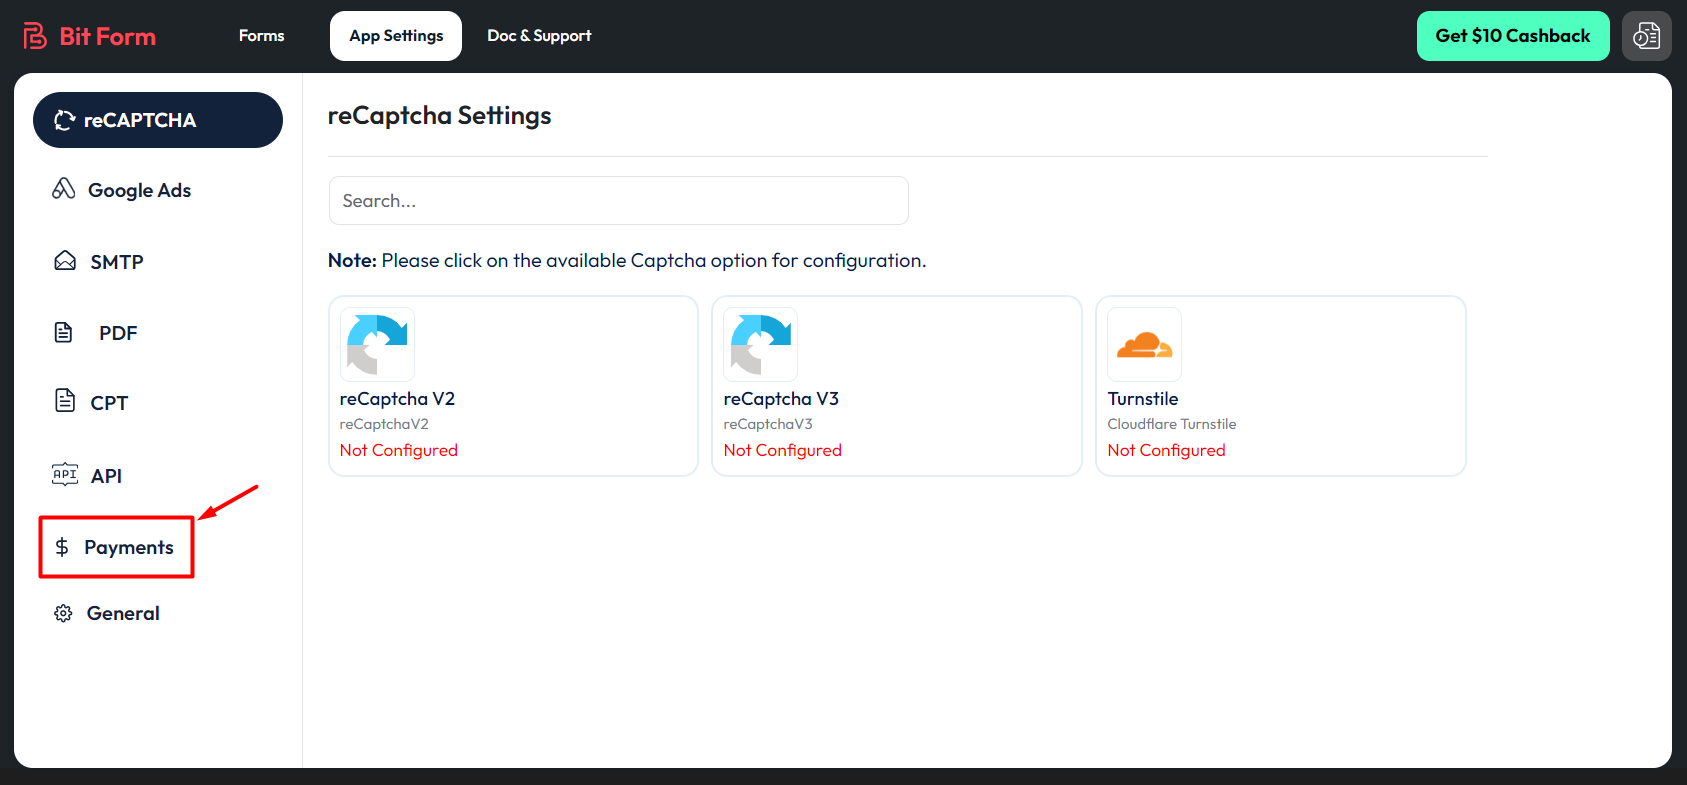The image size is (1687, 785).
Task: Click the API icon in the sidebar
Action: 65,475
